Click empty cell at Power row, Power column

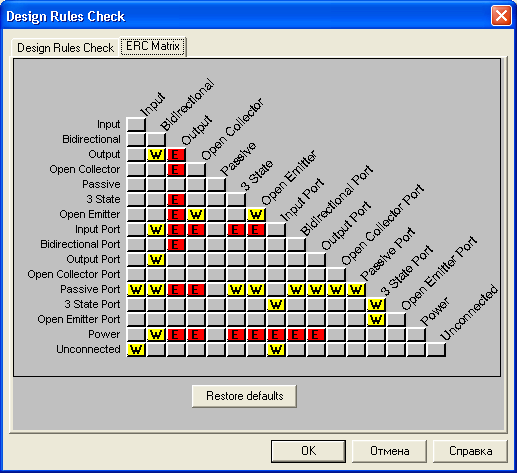(416, 334)
